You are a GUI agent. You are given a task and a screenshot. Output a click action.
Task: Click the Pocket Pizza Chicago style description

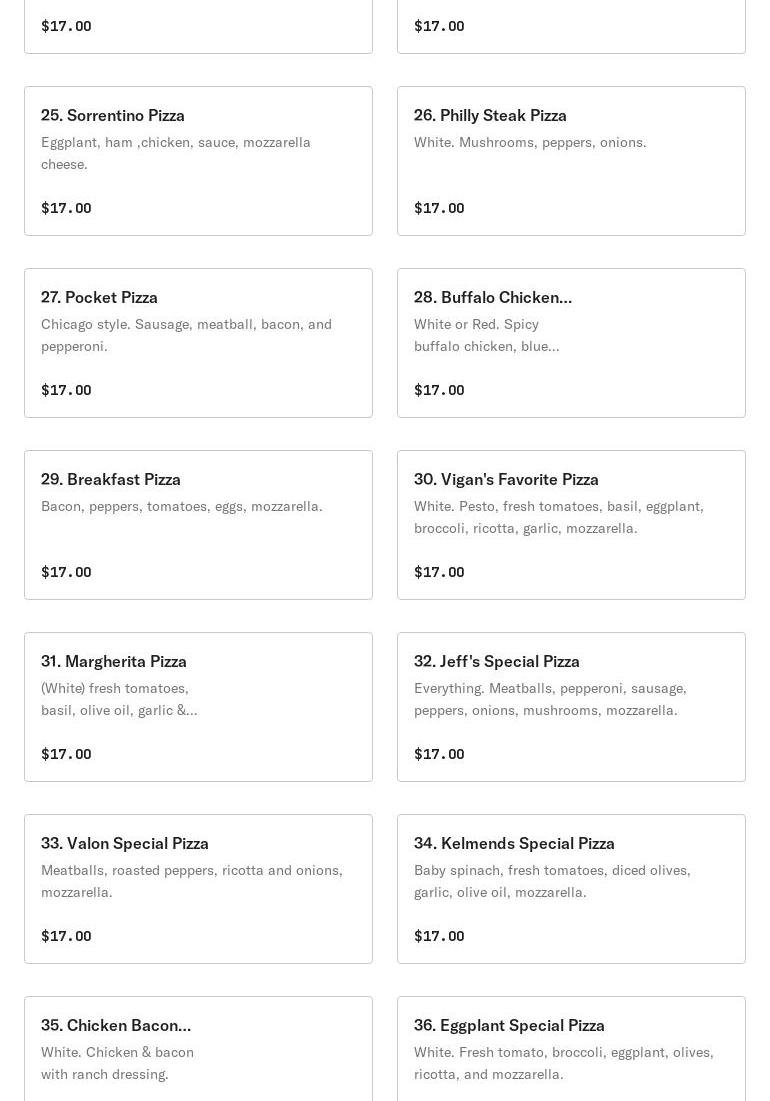point(186,335)
